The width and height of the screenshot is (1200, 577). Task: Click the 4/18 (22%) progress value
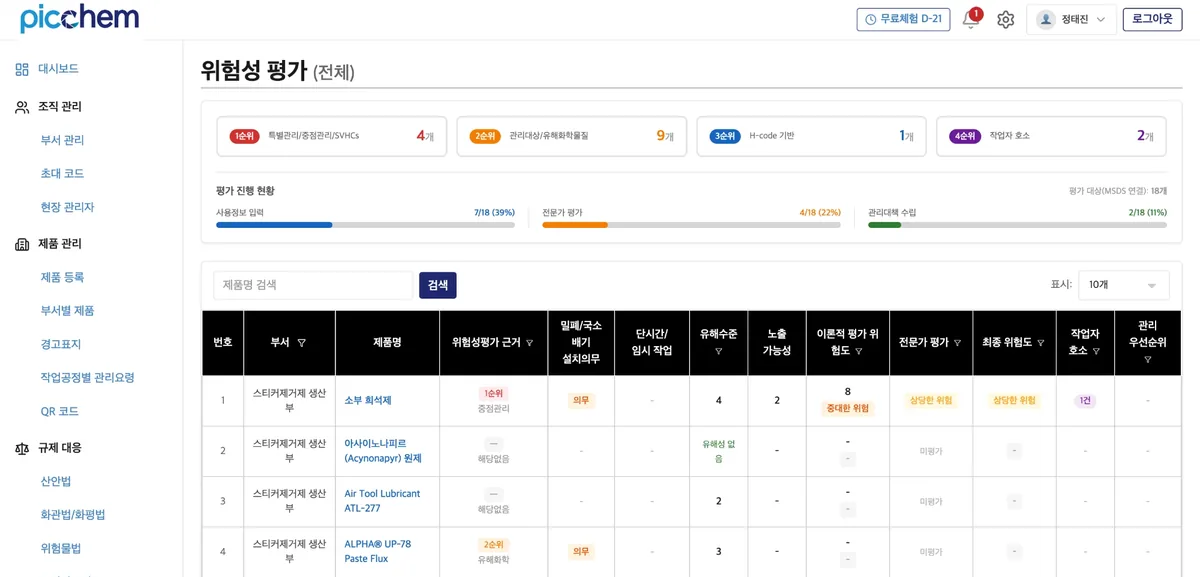point(820,213)
